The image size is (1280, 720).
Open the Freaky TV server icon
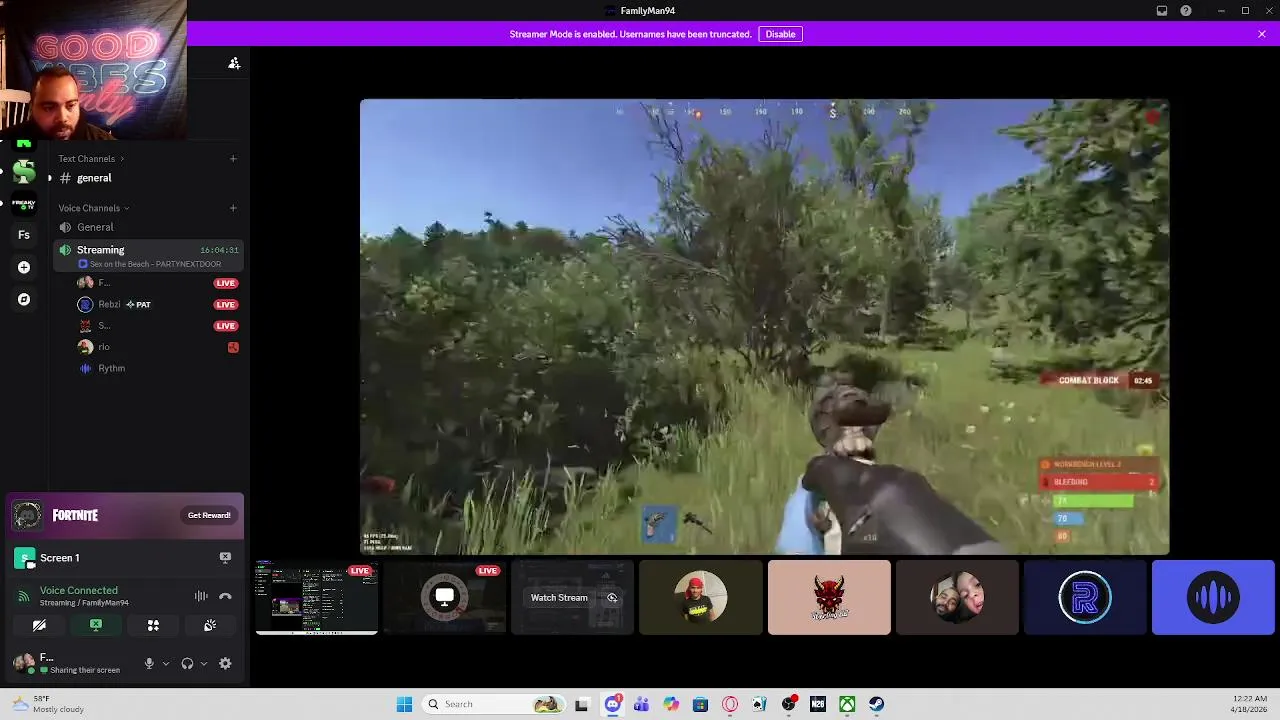point(24,204)
